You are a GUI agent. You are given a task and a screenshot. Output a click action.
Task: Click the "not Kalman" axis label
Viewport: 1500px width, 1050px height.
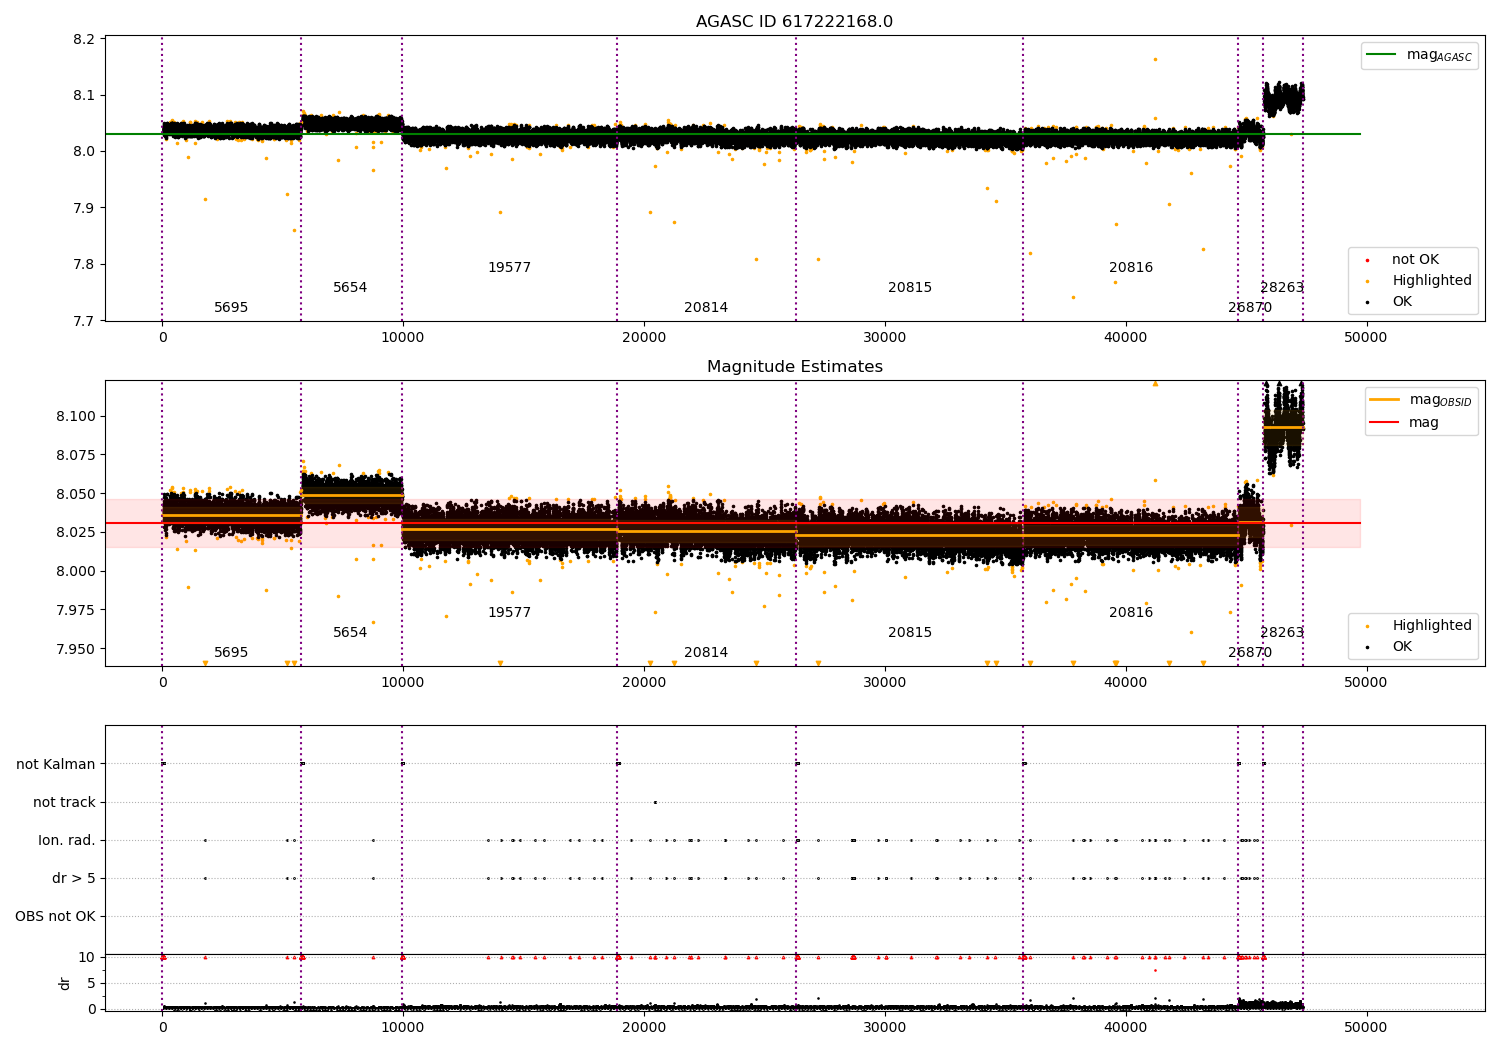point(56,764)
